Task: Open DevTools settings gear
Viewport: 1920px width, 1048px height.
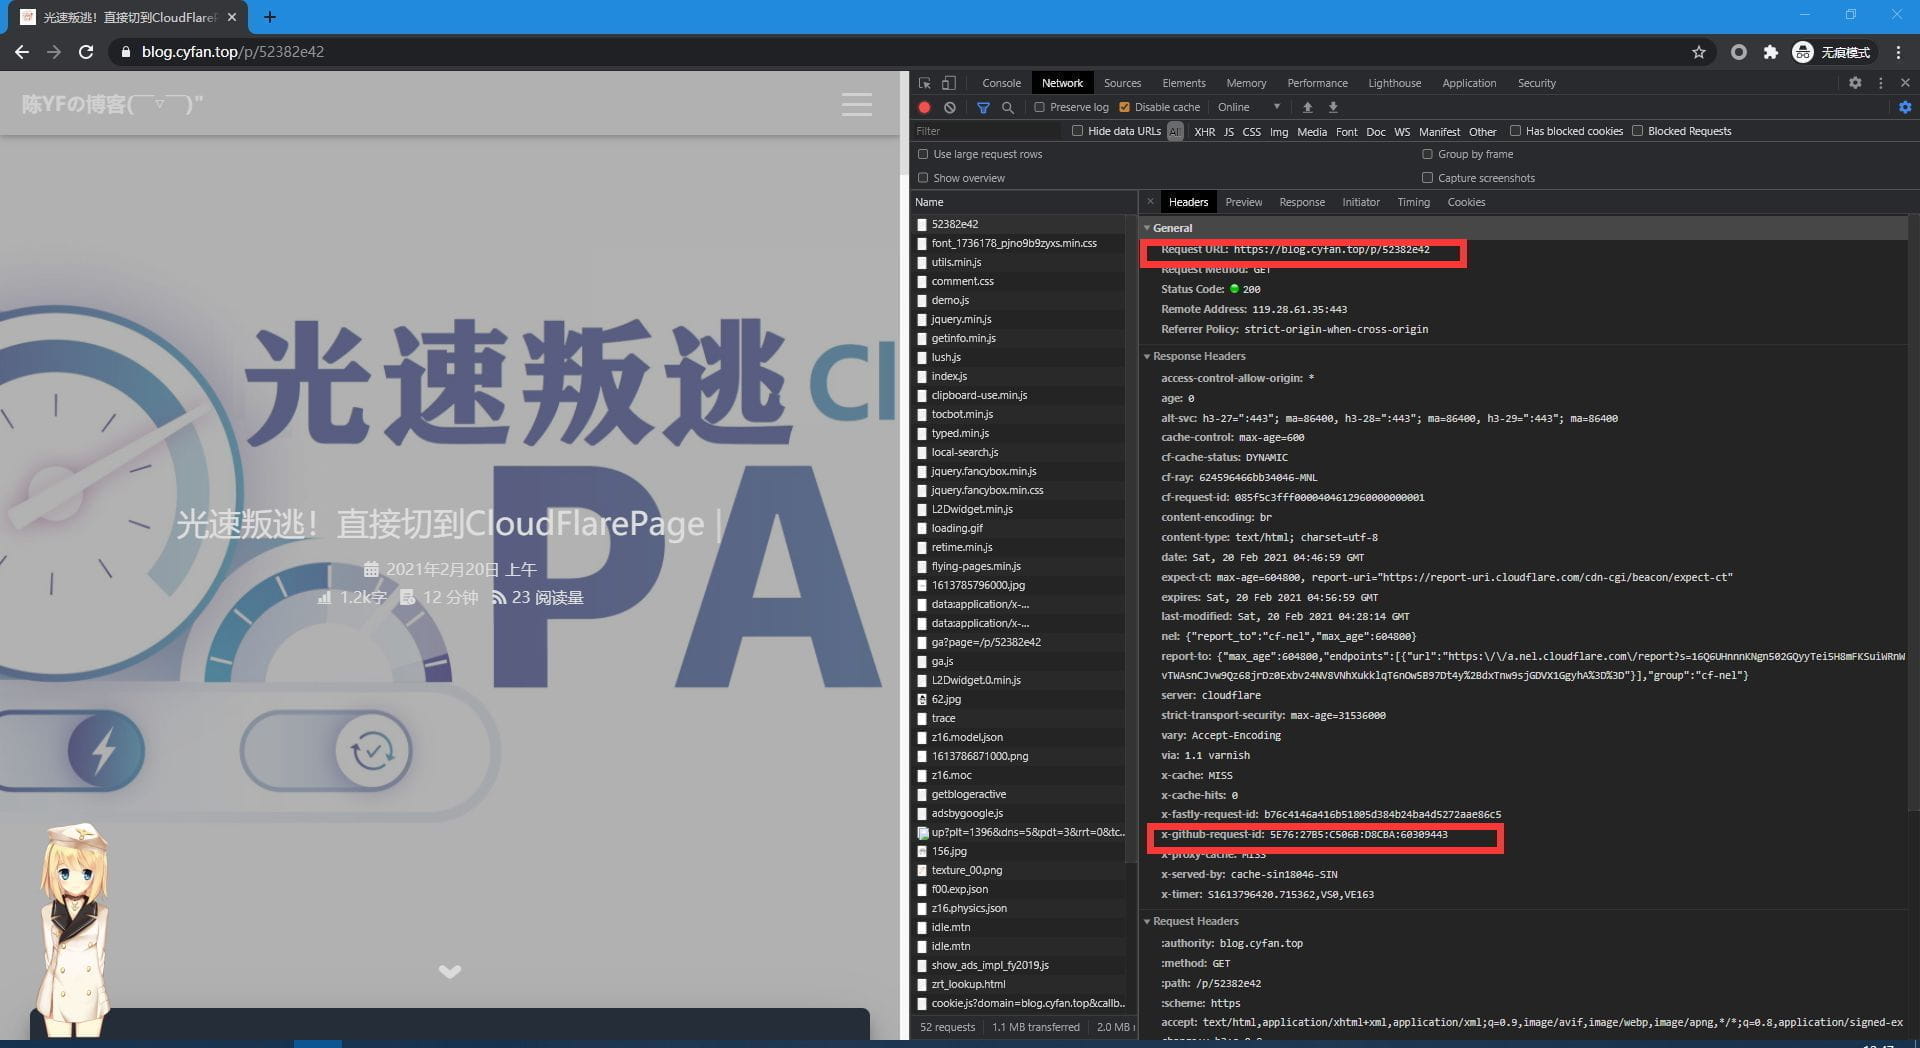Action: (x=1855, y=83)
